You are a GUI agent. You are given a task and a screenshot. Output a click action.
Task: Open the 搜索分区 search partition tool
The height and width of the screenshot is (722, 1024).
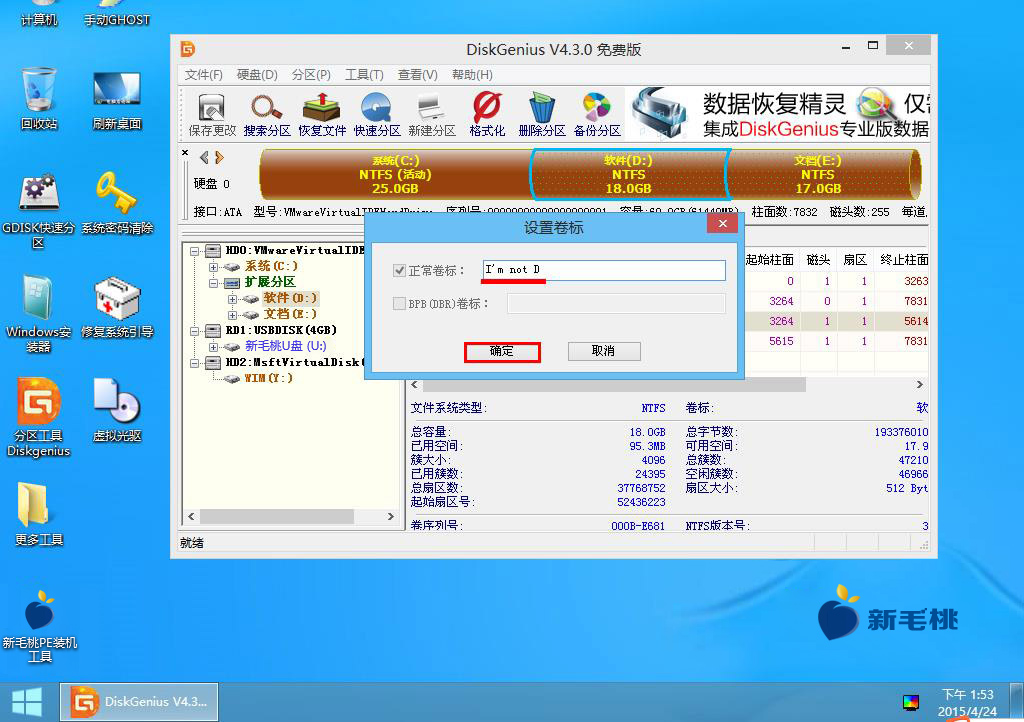(266, 114)
